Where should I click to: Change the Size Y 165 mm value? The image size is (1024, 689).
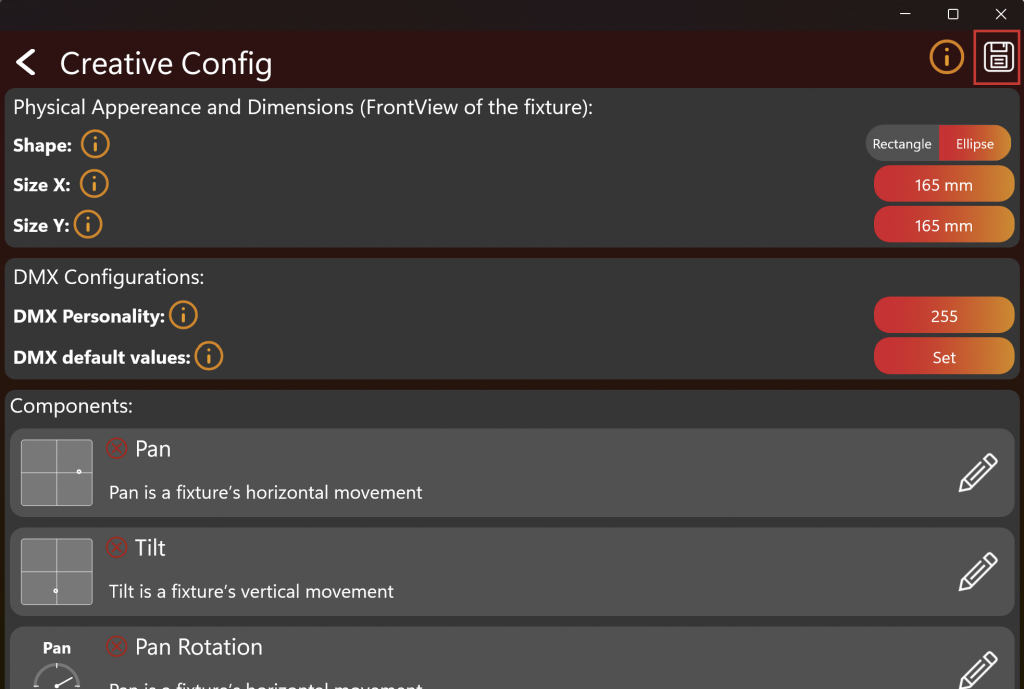pyautogui.click(x=944, y=225)
